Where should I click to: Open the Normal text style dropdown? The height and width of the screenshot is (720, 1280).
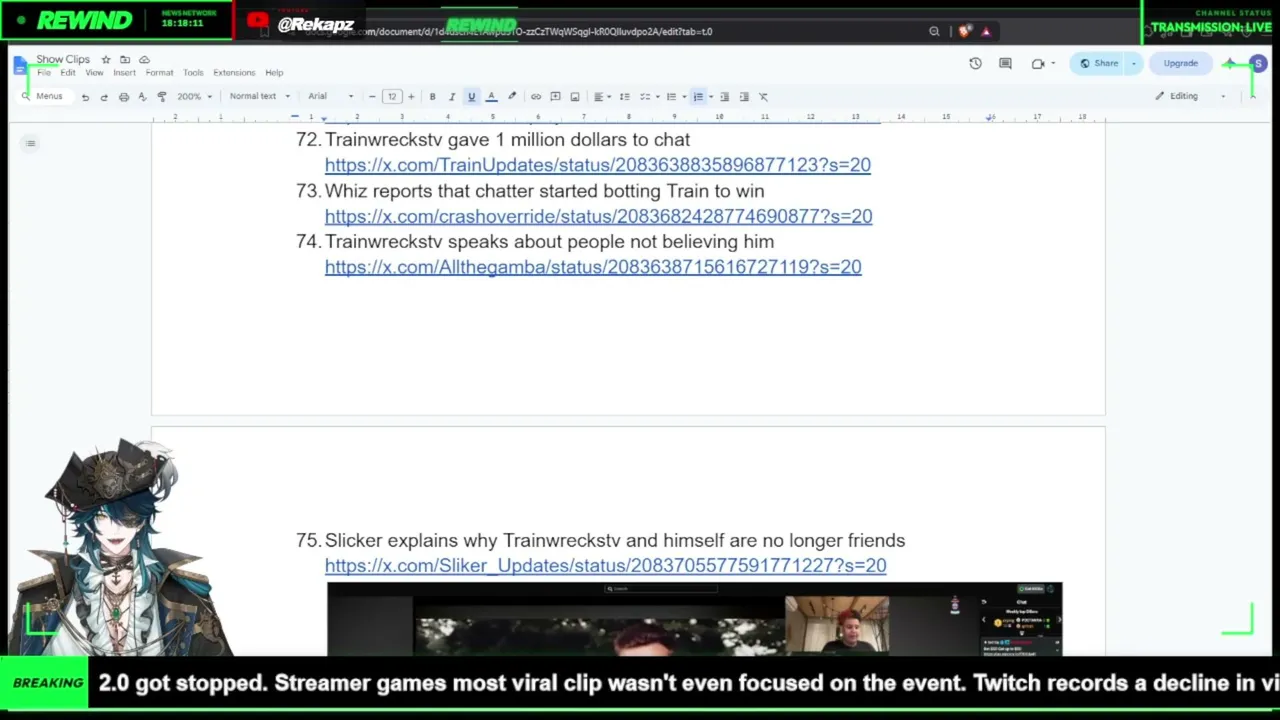(259, 97)
